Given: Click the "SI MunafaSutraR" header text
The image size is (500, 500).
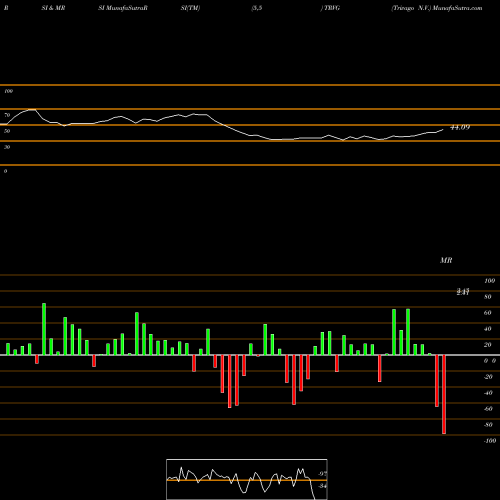Looking at the screenshot, I should click(x=123, y=8).
